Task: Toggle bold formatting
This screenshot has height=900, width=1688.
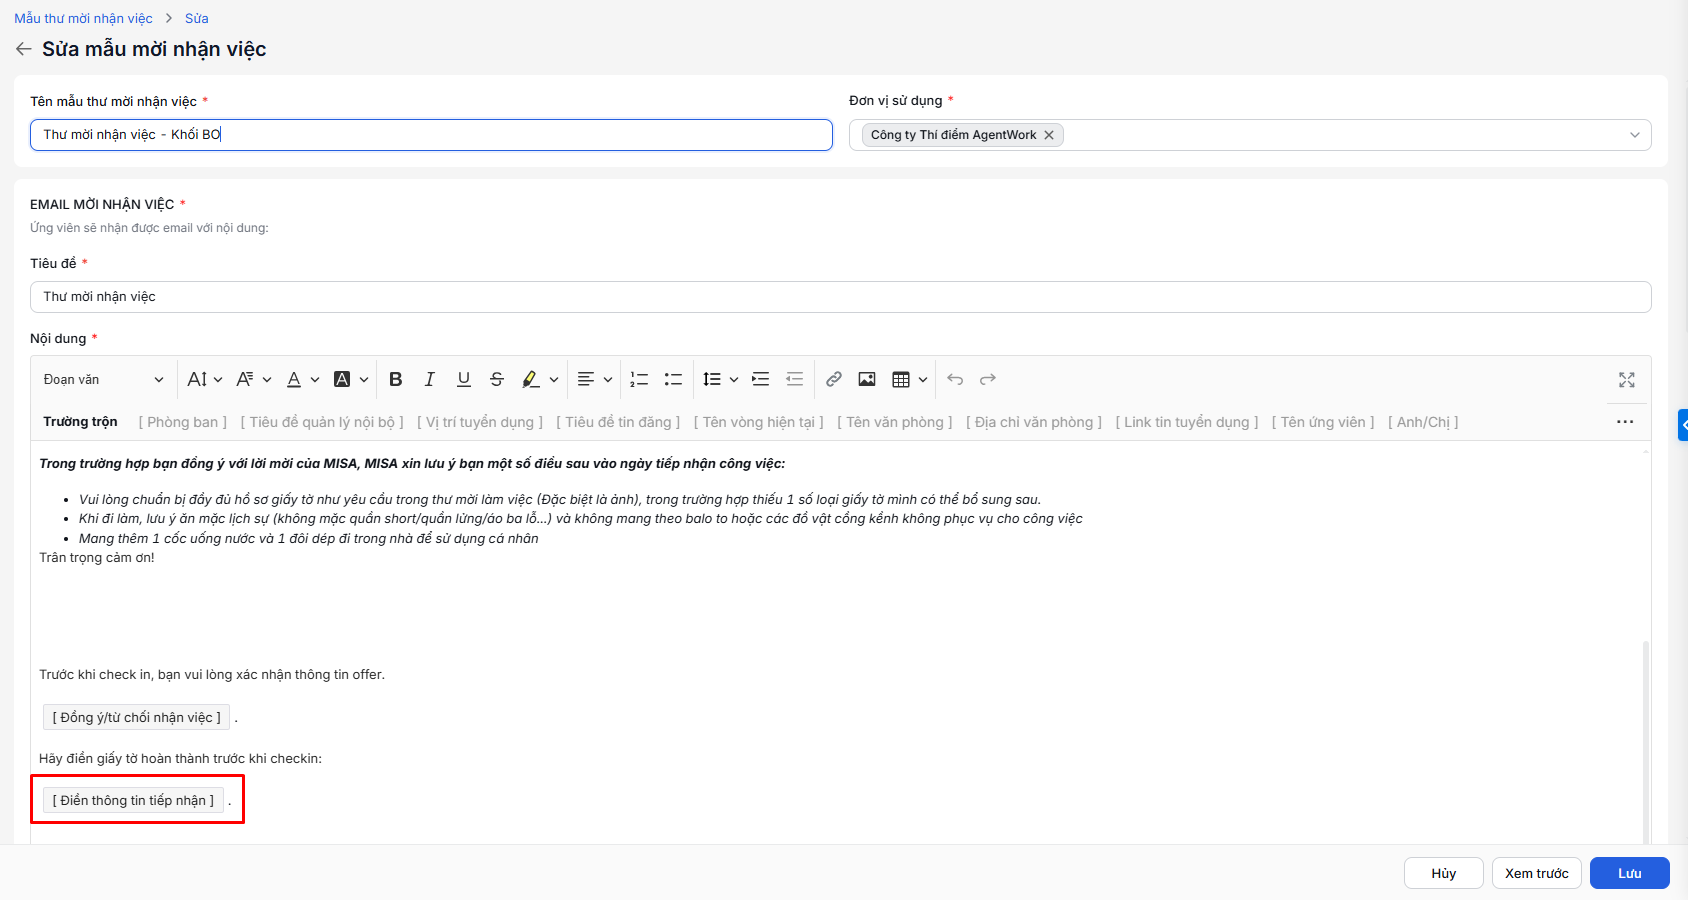Action: 396,379
